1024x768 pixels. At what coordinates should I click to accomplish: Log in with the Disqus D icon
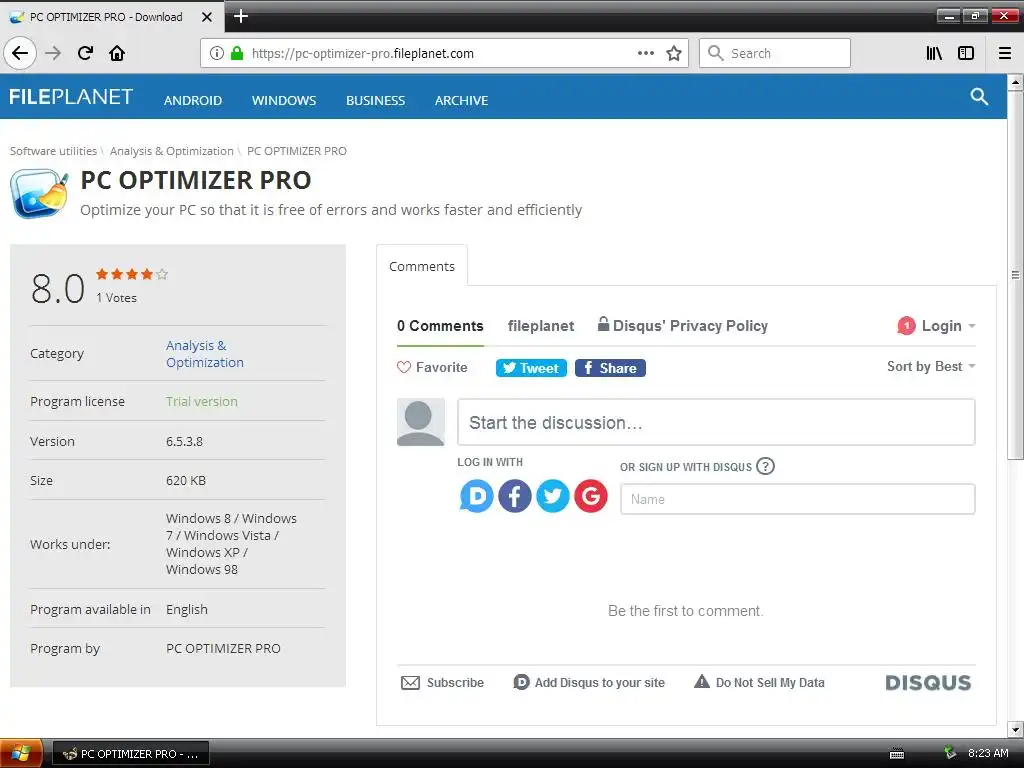click(x=477, y=496)
